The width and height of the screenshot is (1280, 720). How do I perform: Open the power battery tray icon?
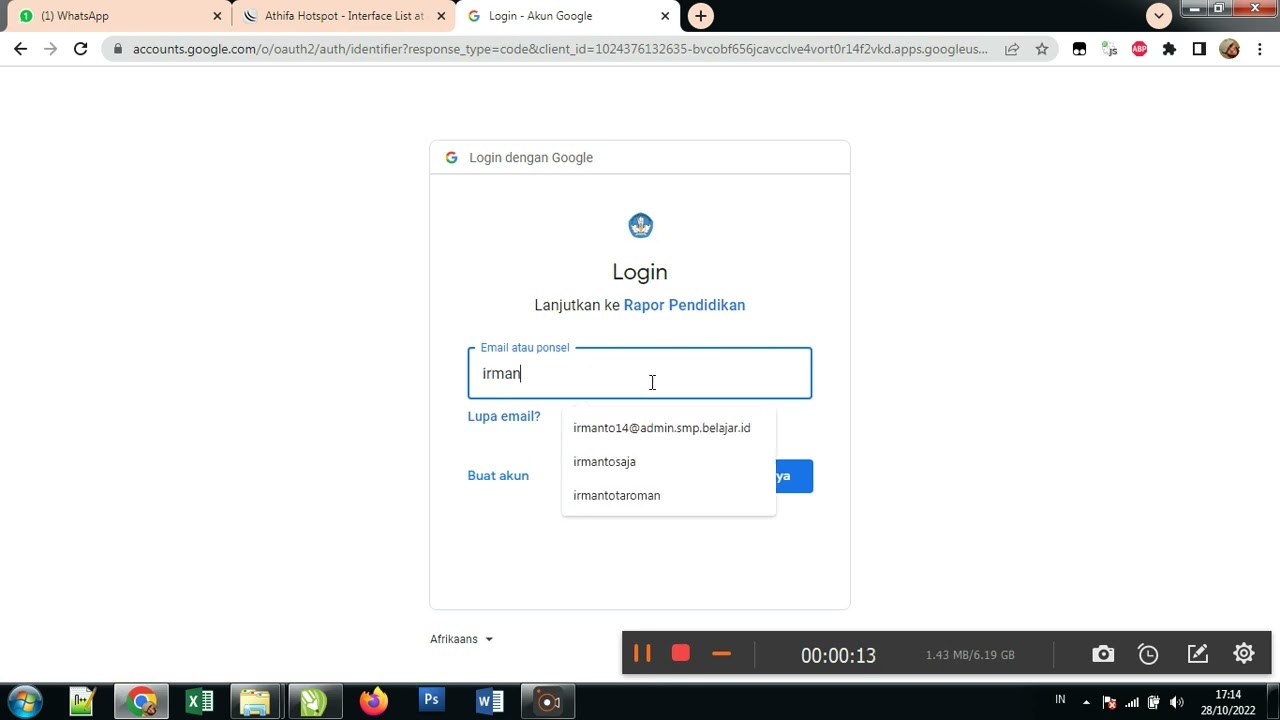1154,702
